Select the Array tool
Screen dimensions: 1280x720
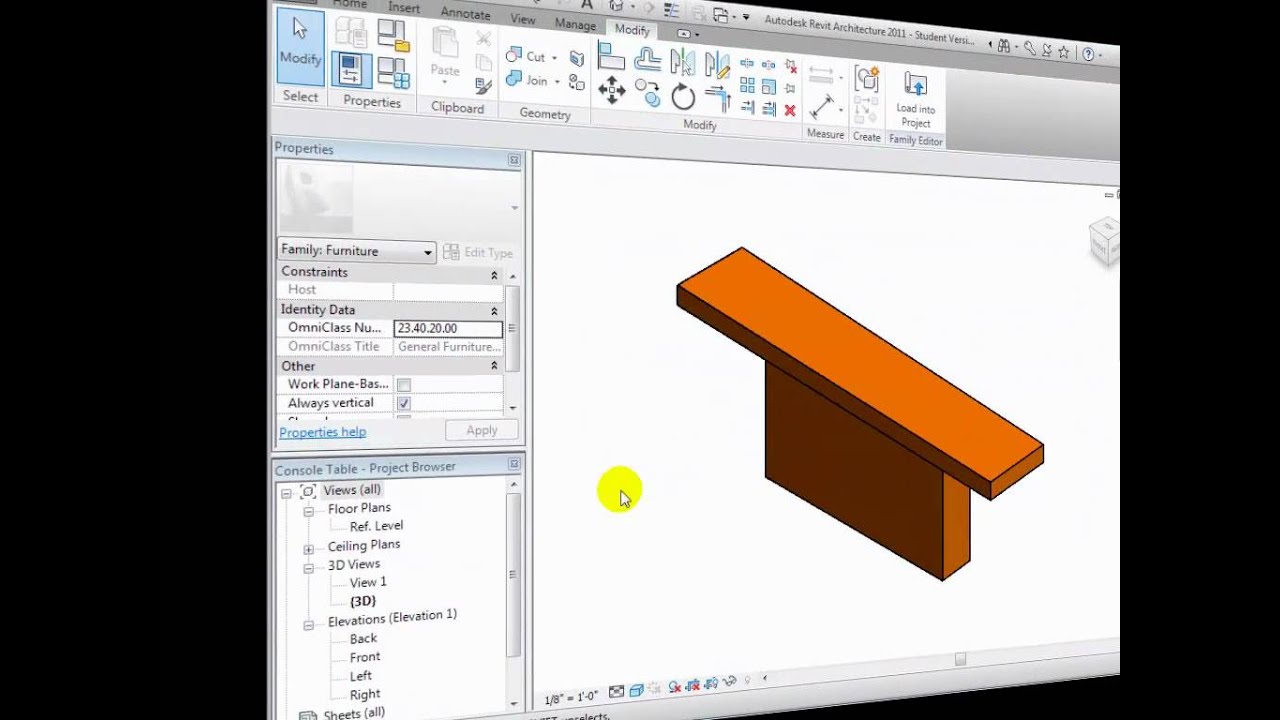point(747,84)
